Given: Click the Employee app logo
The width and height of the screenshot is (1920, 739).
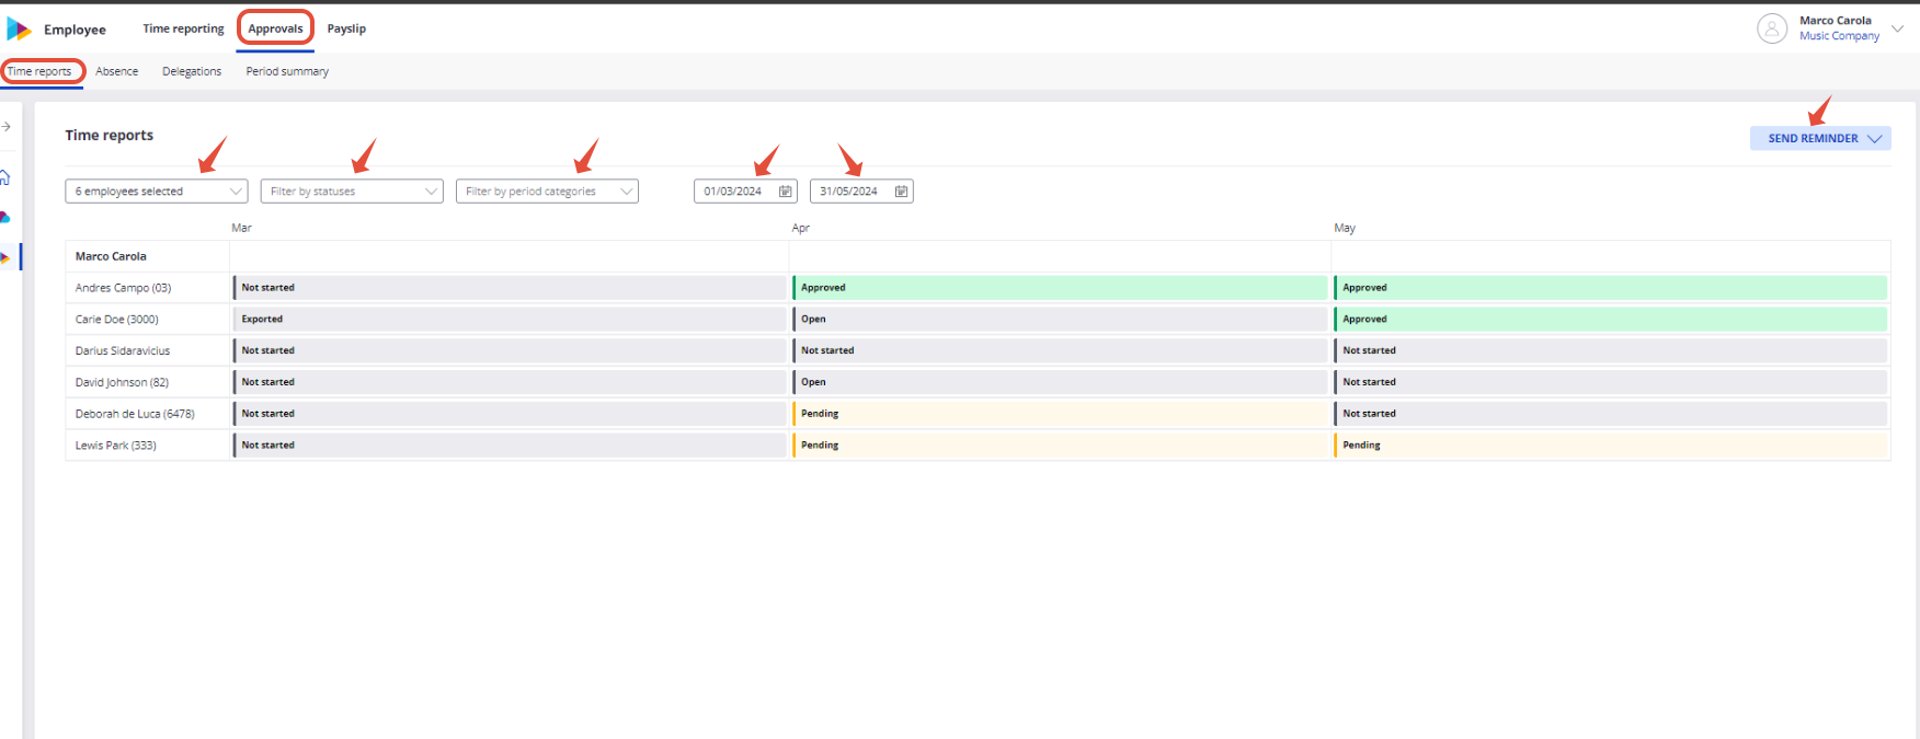Looking at the screenshot, I should [19, 29].
